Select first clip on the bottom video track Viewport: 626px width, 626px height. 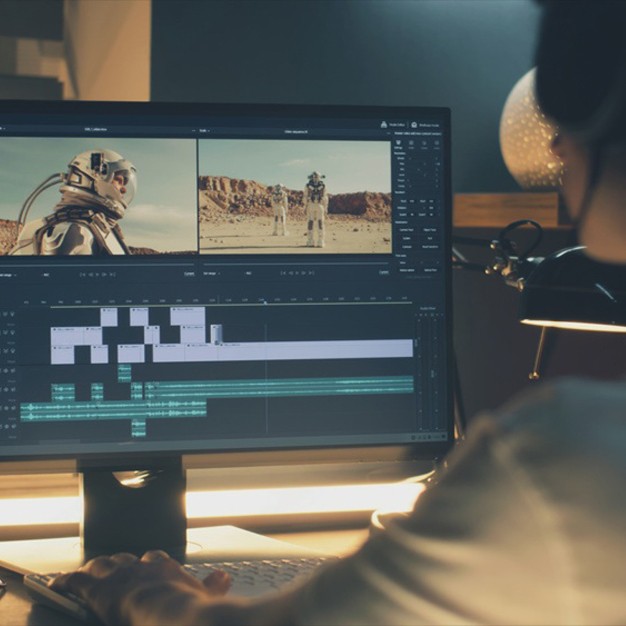[63, 355]
